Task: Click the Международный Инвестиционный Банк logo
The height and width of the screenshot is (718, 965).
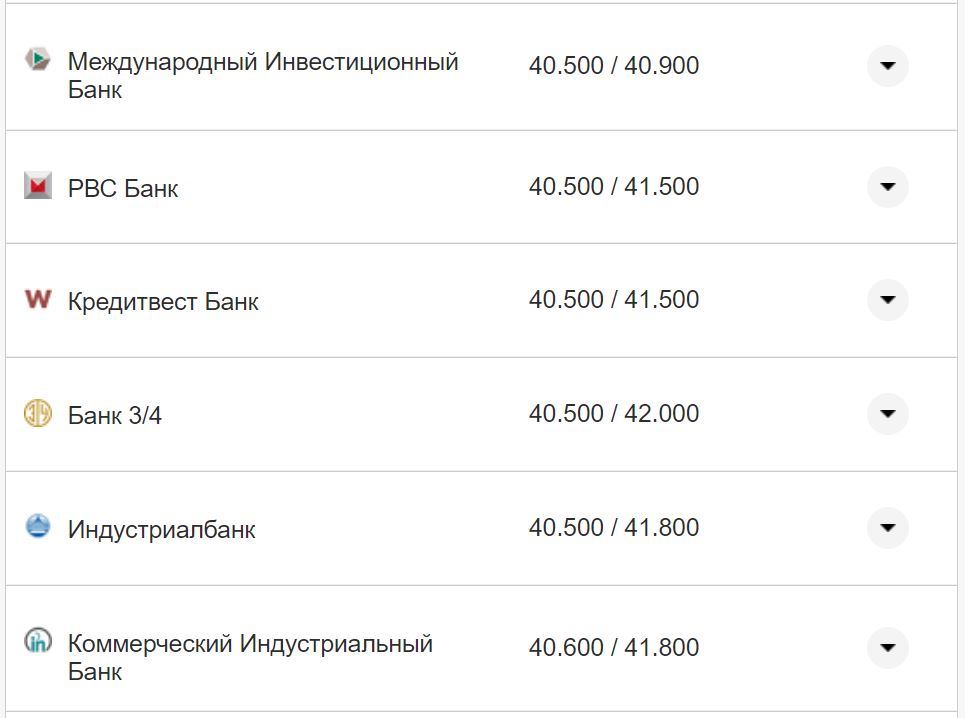Action: pyautogui.click(x=38, y=60)
